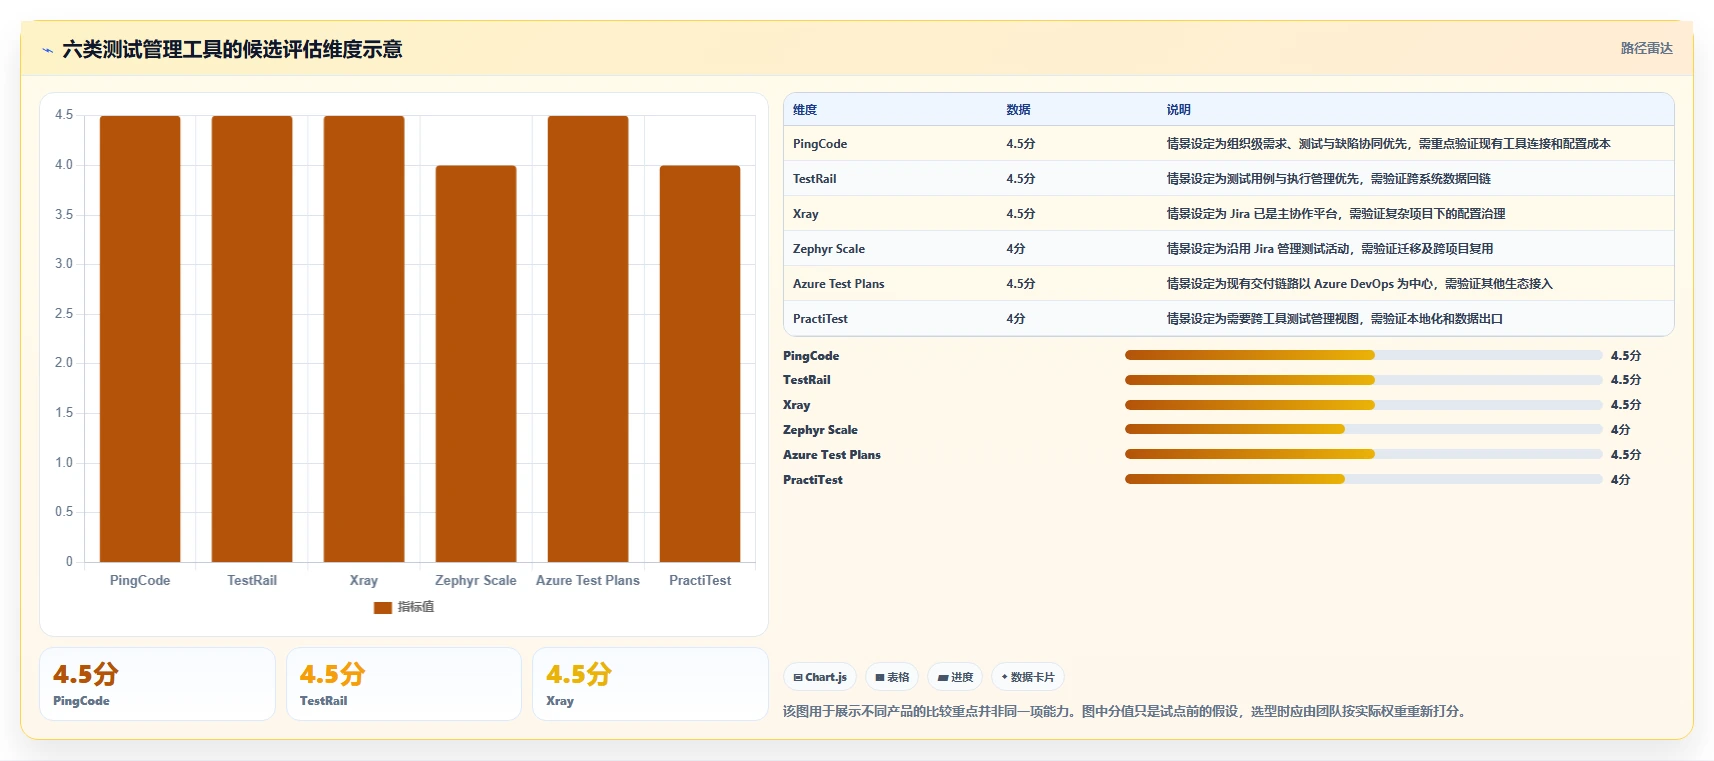Click the 4.5分 score in the PingCode table row
The width and height of the screenshot is (1714, 761).
click(x=1021, y=144)
